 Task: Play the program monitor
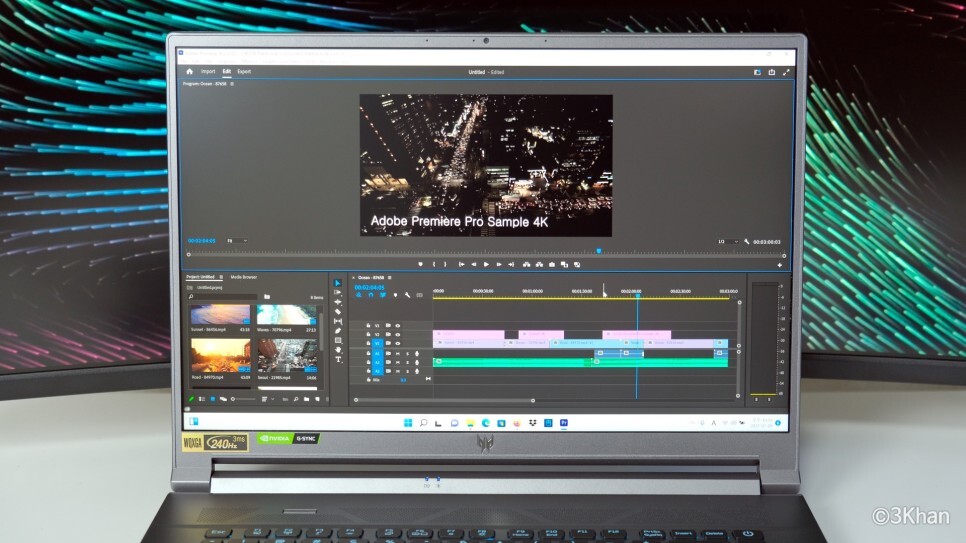[486, 264]
